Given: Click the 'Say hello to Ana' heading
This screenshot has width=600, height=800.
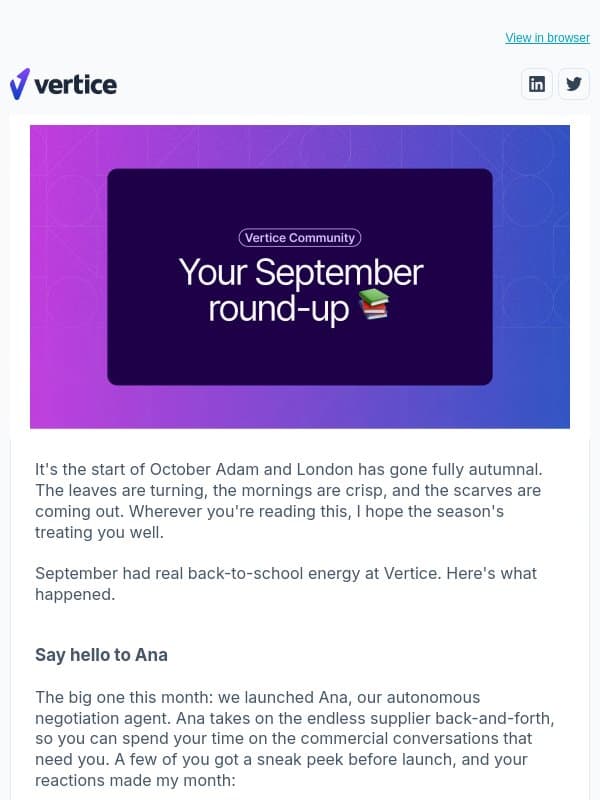Looking at the screenshot, I should (x=101, y=655).
